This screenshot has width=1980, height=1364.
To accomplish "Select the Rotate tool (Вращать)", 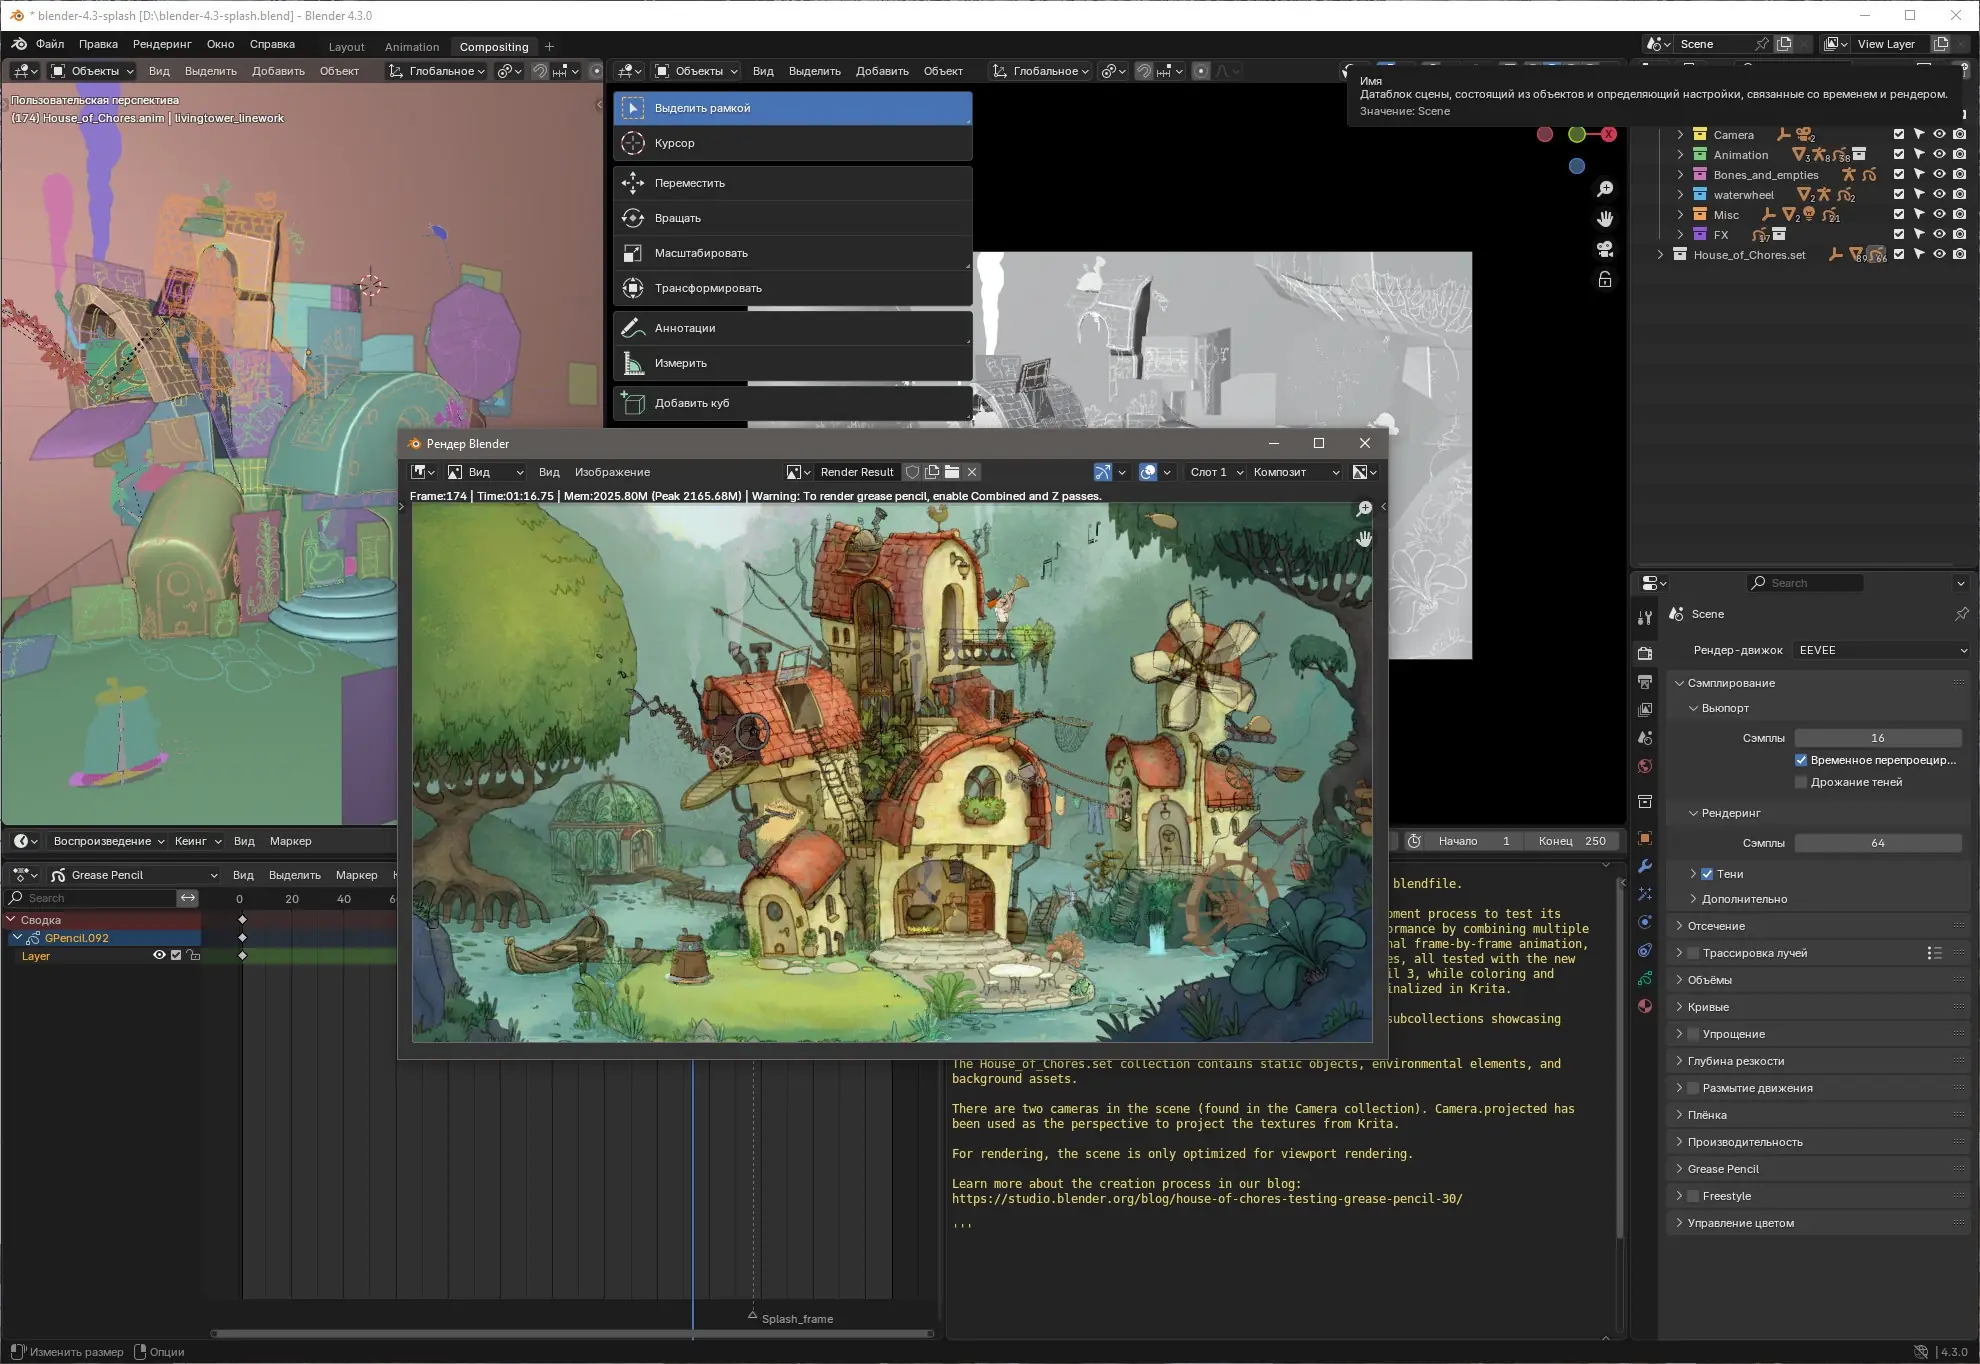I will (677, 218).
